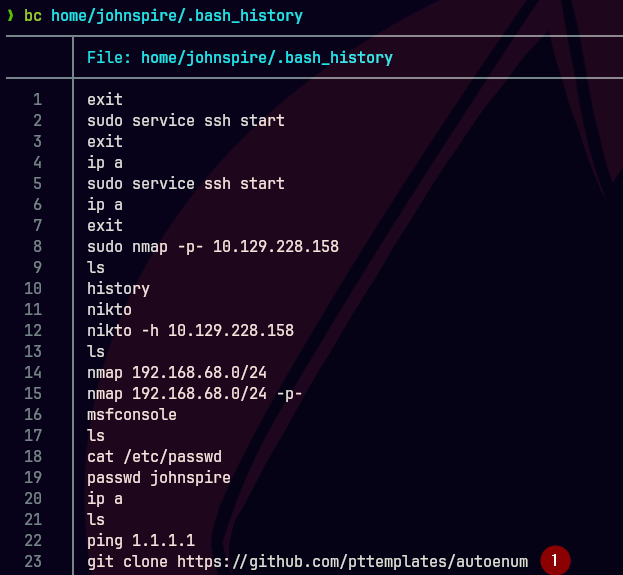The width and height of the screenshot is (623, 575).
Task: Select 'nmap 192.168.68.0/24' on line 14
Action: click(x=177, y=373)
